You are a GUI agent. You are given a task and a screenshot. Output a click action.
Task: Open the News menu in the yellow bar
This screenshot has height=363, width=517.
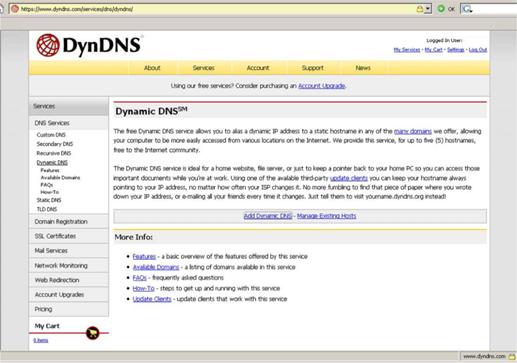(363, 68)
